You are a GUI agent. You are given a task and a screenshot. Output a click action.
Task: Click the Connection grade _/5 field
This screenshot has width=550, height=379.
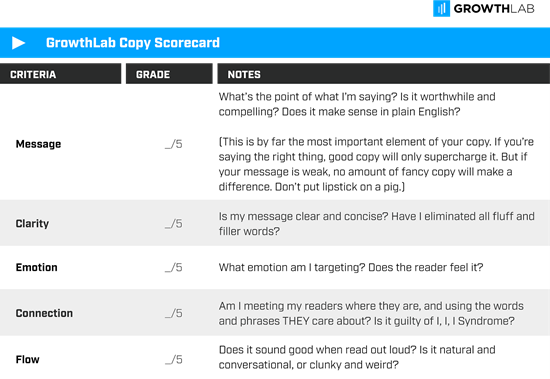[174, 313]
